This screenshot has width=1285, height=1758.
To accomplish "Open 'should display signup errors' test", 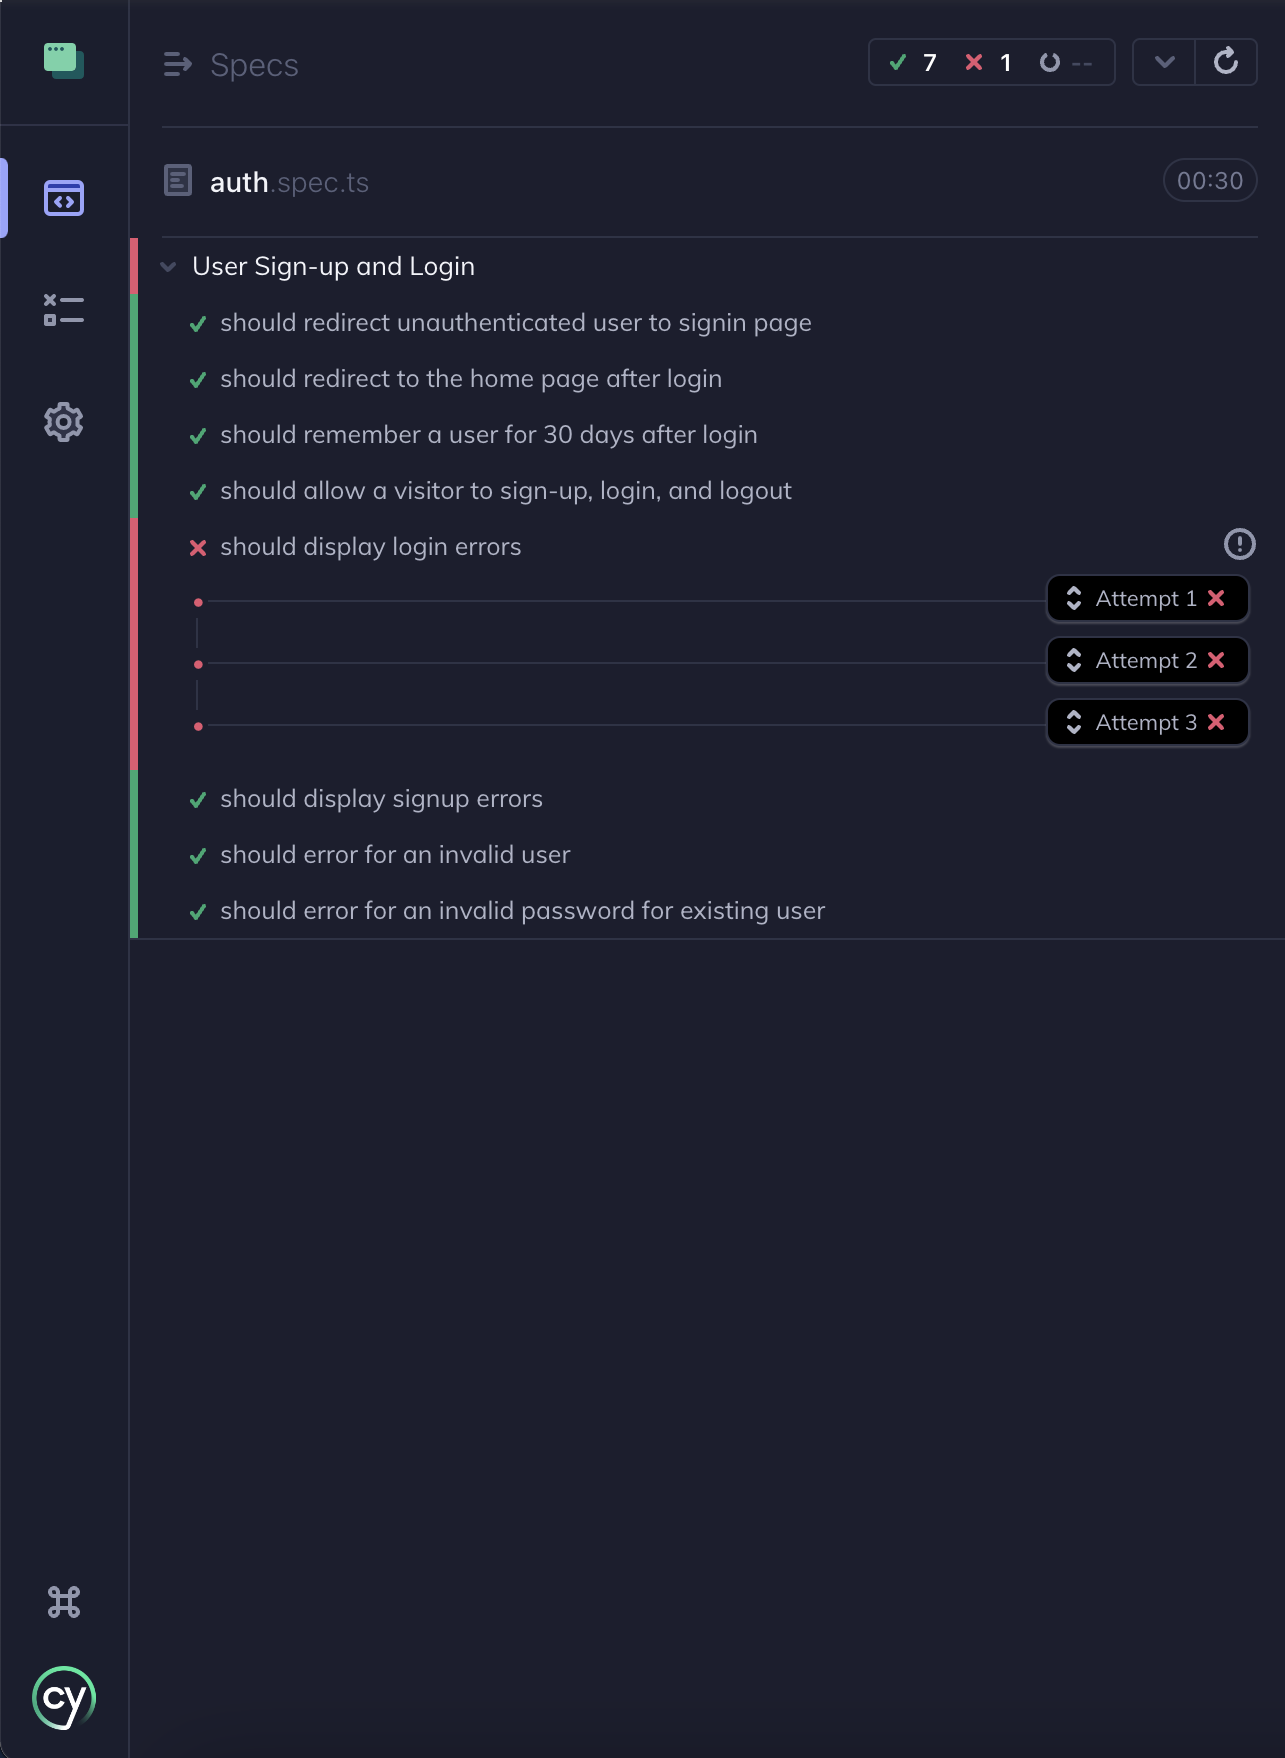I will pyautogui.click(x=381, y=799).
